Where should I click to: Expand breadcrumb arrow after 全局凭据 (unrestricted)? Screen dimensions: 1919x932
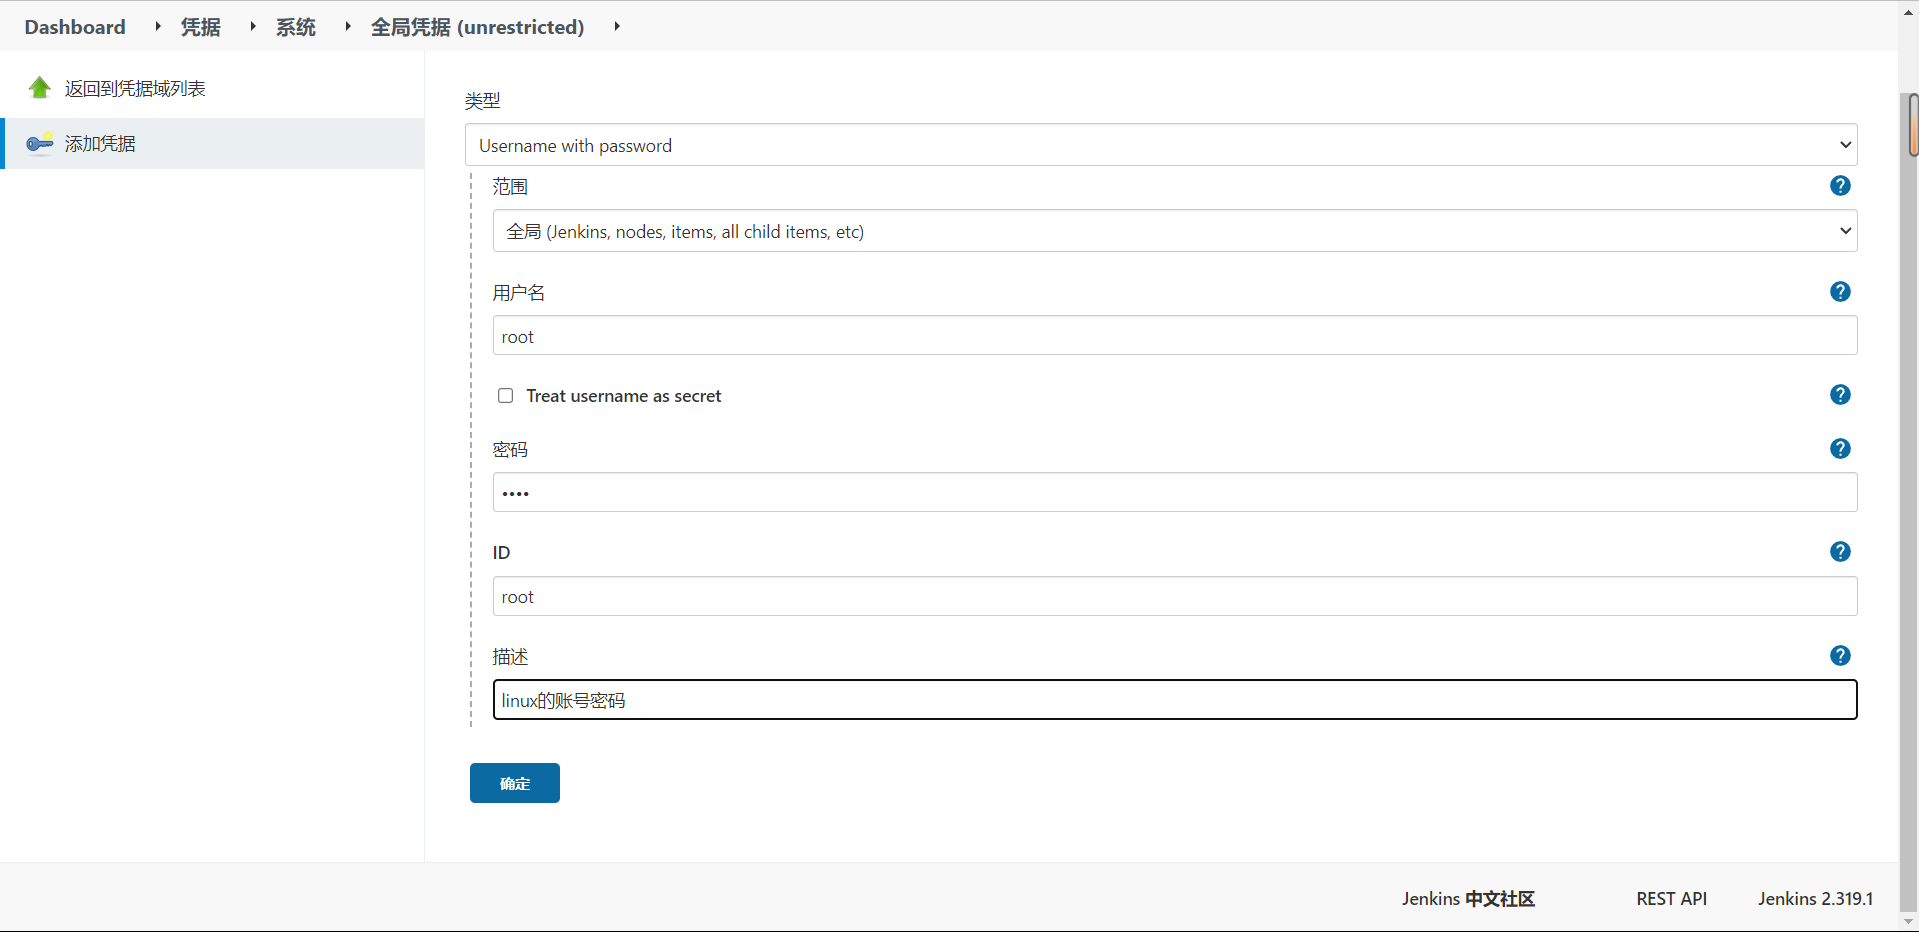pyautogui.click(x=617, y=27)
